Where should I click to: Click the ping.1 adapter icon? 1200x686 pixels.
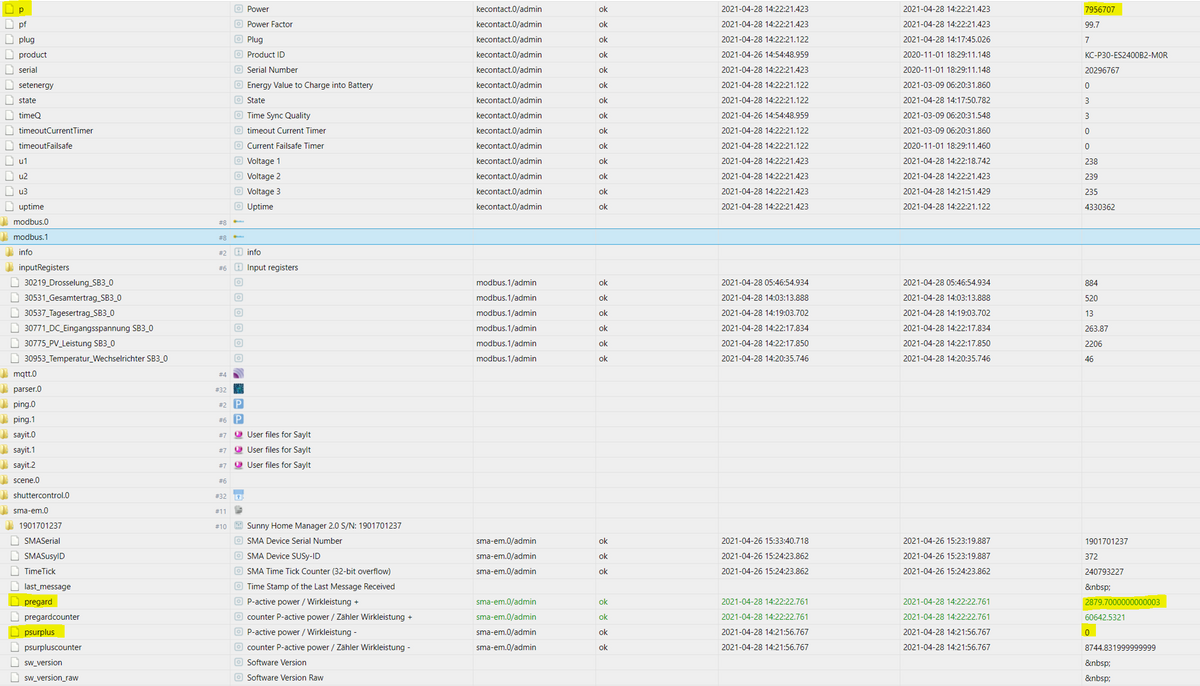[238, 419]
